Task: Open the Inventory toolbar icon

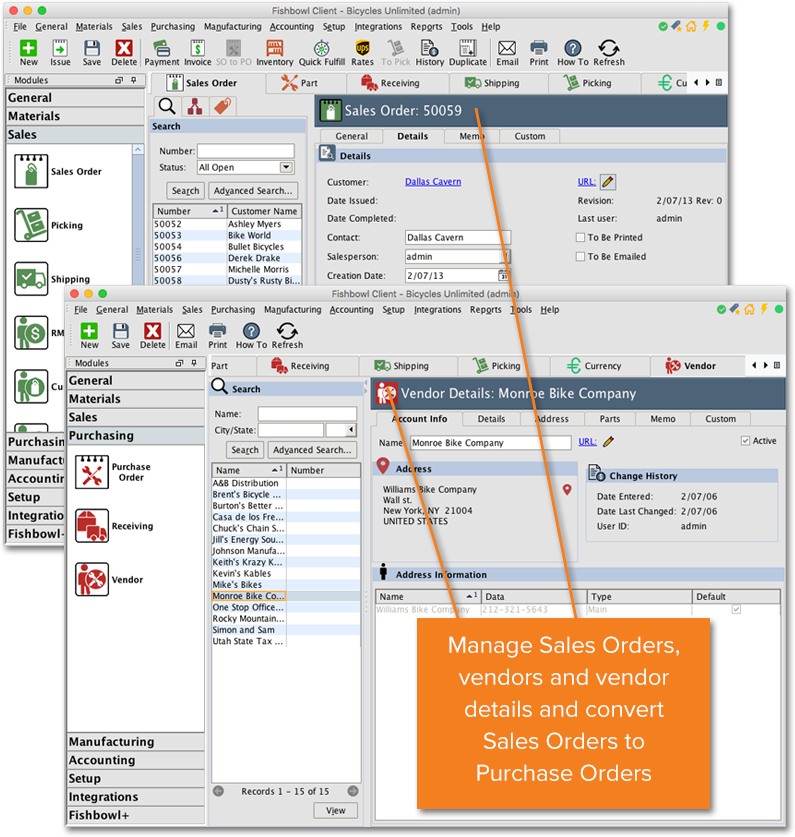Action: click(274, 48)
